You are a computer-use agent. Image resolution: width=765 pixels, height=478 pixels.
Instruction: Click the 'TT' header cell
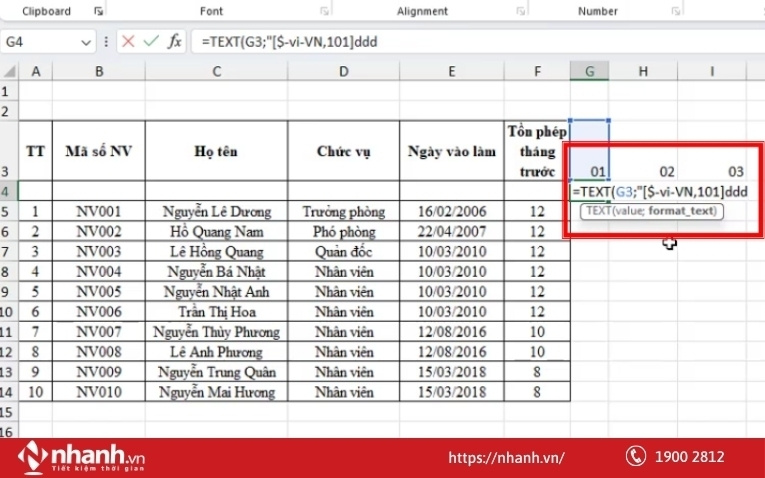click(36, 151)
